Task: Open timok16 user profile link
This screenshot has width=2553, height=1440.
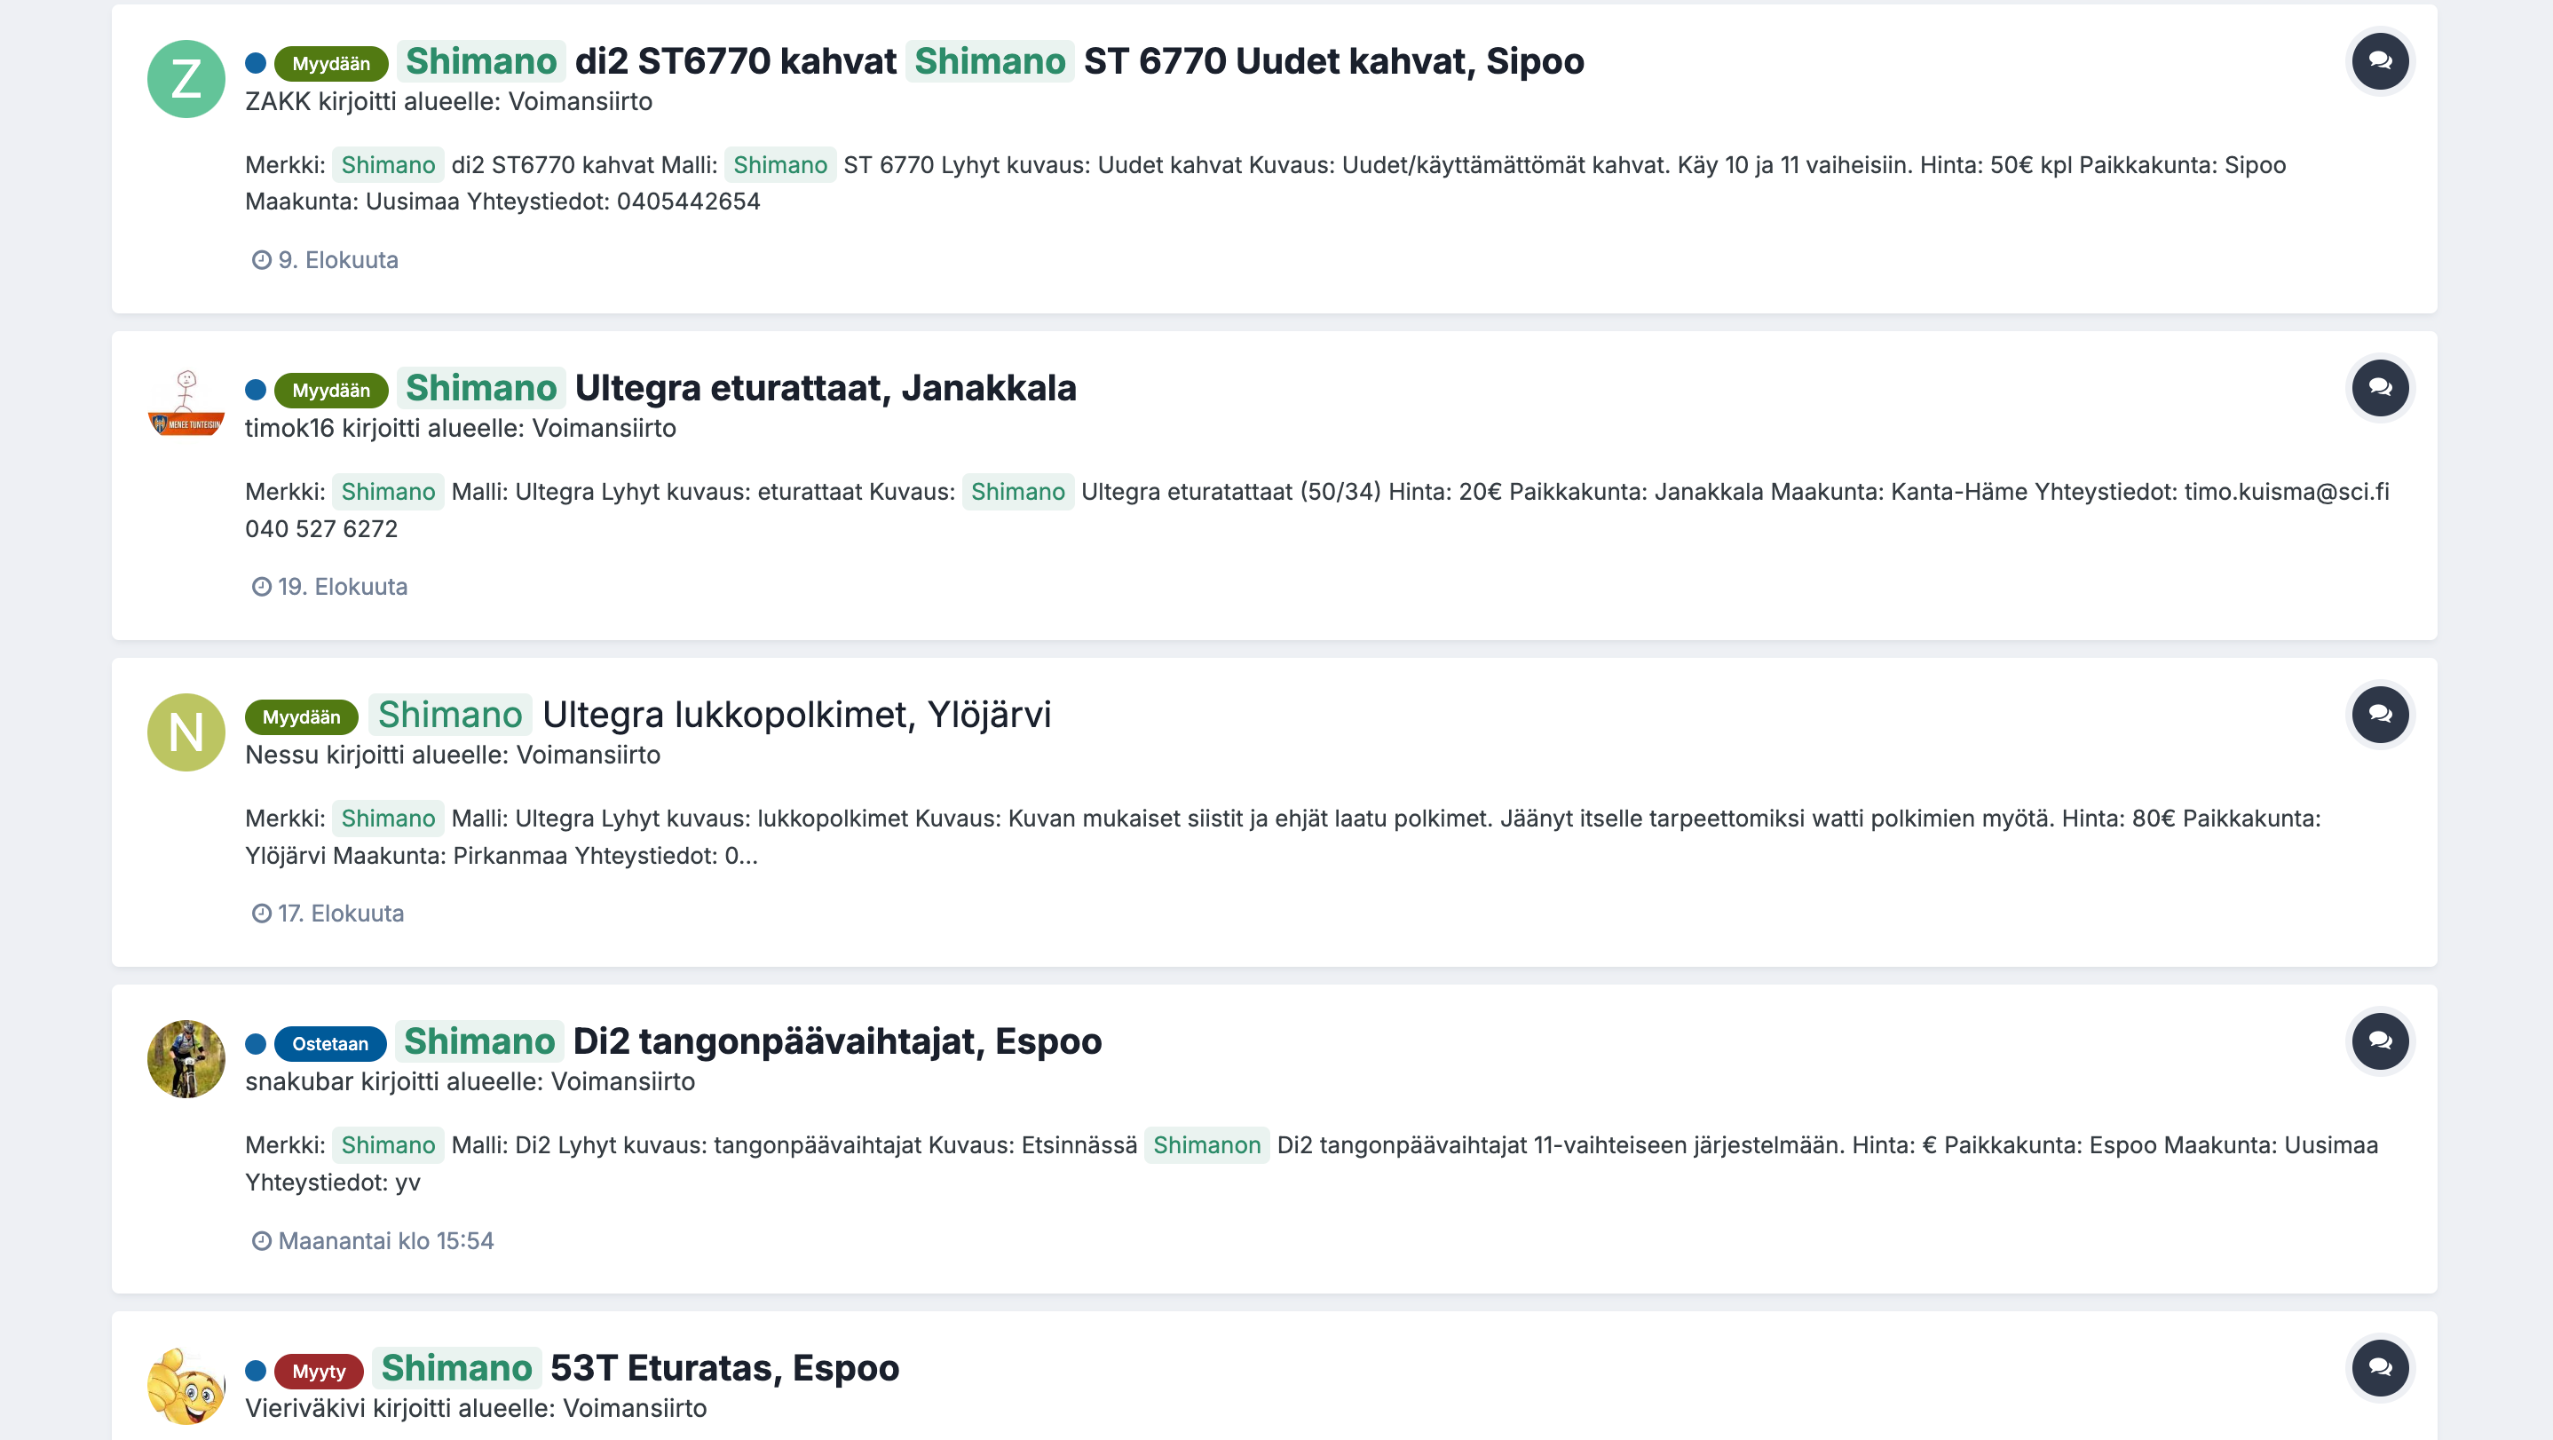Action: (x=290, y=428)
